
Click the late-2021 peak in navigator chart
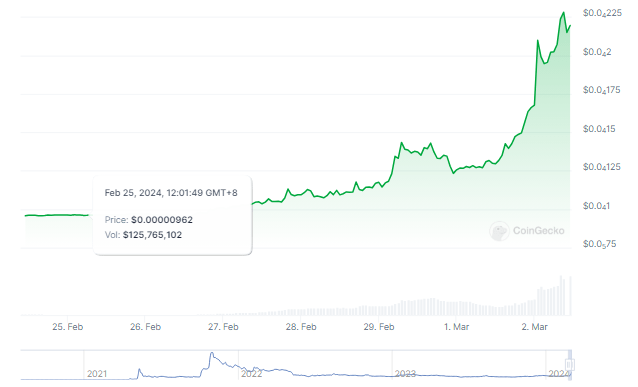(212, 353)
